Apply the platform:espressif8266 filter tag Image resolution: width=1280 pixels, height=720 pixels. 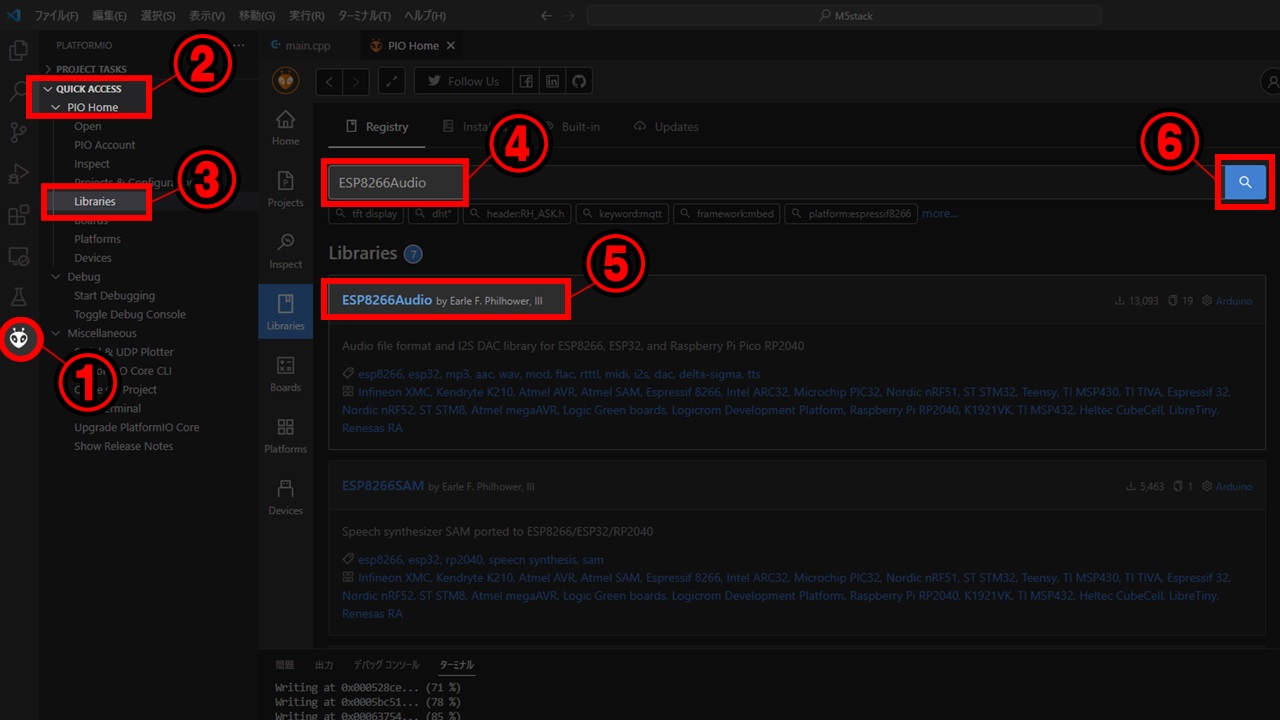(853, 214)
